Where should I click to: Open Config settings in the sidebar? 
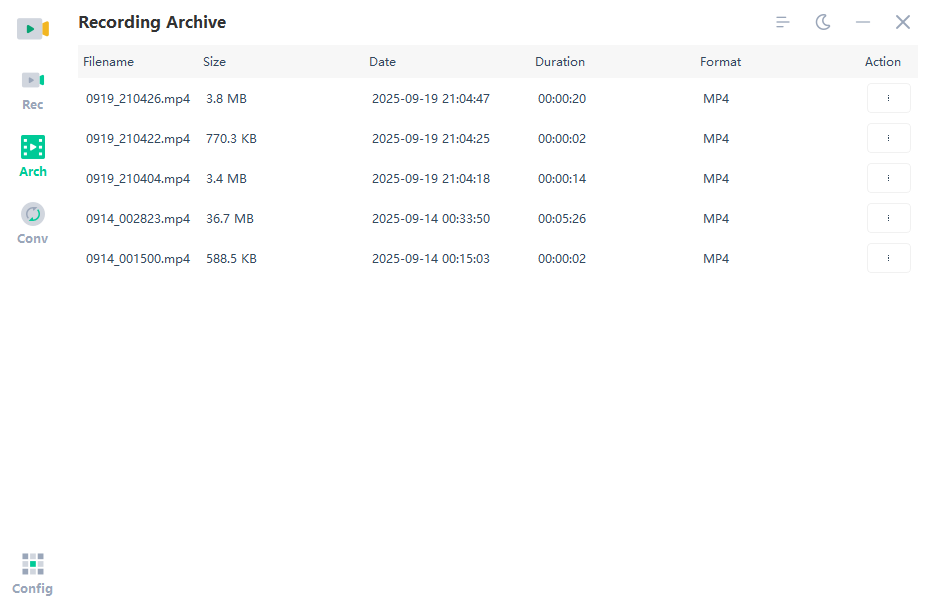pyautogui.click(x=32, y=573)
